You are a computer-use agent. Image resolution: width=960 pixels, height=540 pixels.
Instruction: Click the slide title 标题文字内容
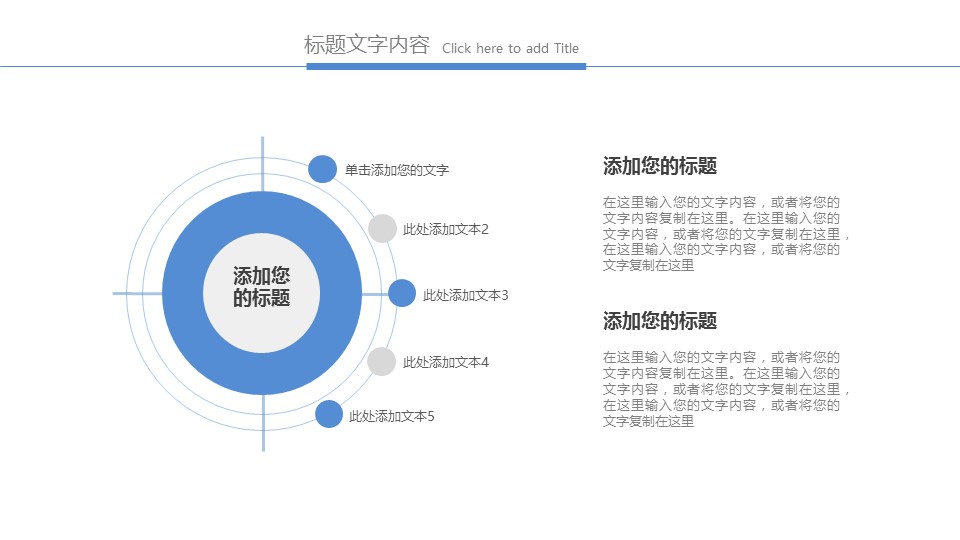point(366,45)
